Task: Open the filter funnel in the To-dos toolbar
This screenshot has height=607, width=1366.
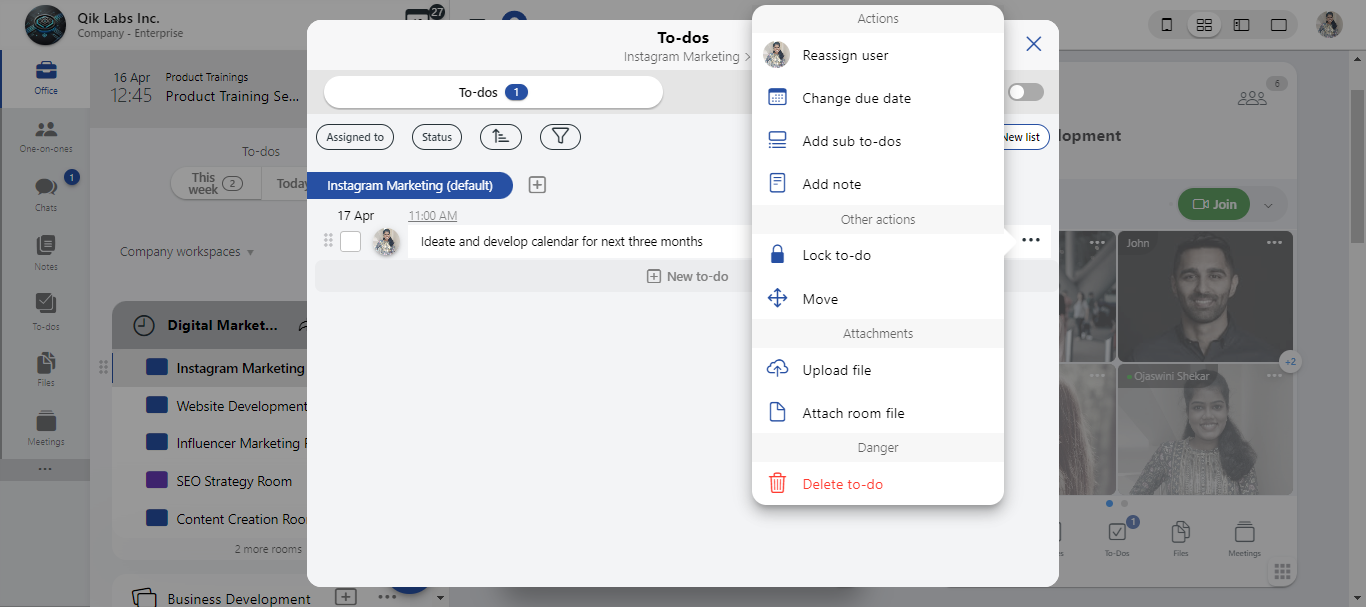Action: 560,137
